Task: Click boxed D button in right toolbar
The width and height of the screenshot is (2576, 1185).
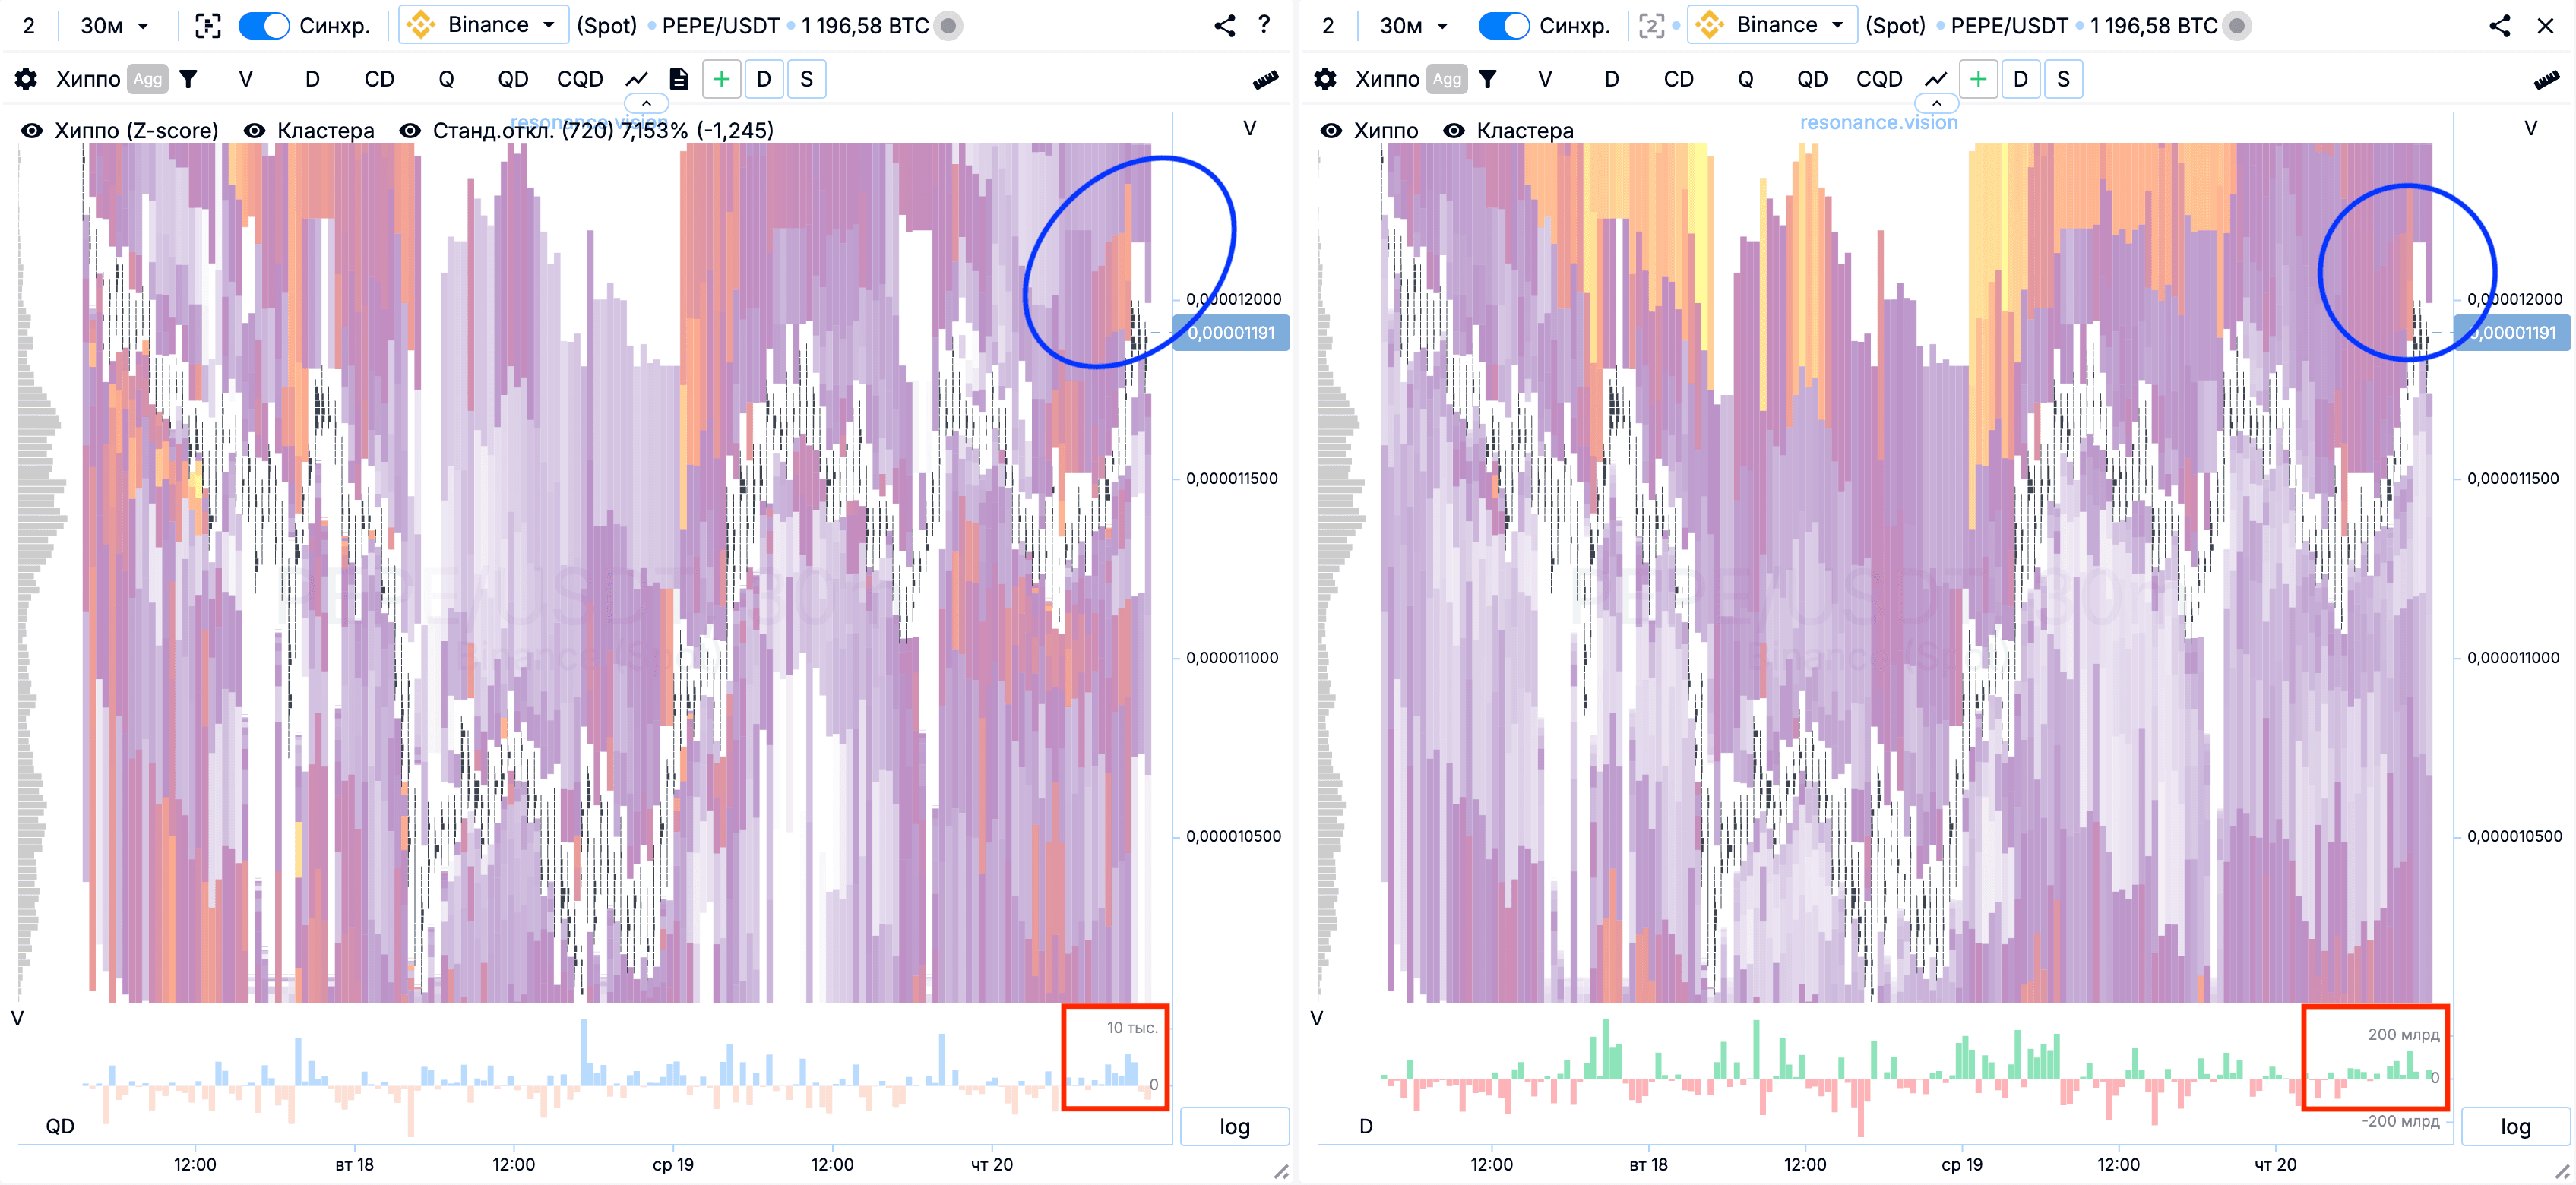Action: [x=2021, y=79]
